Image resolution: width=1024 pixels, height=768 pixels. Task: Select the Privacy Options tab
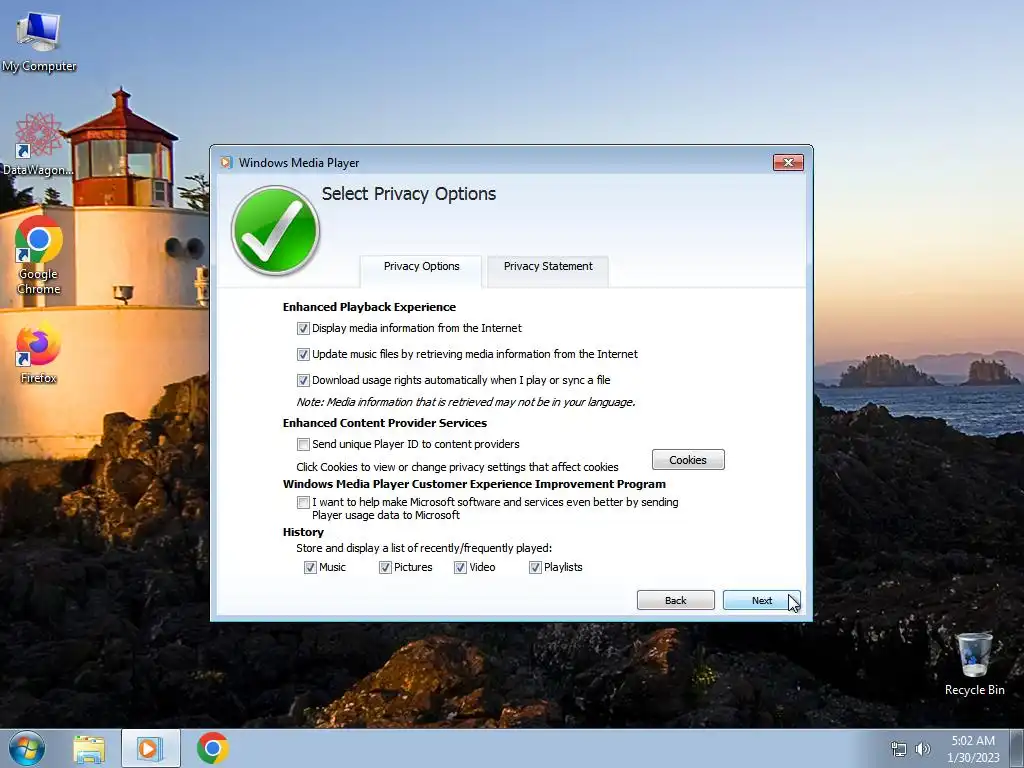coord(421,270)
